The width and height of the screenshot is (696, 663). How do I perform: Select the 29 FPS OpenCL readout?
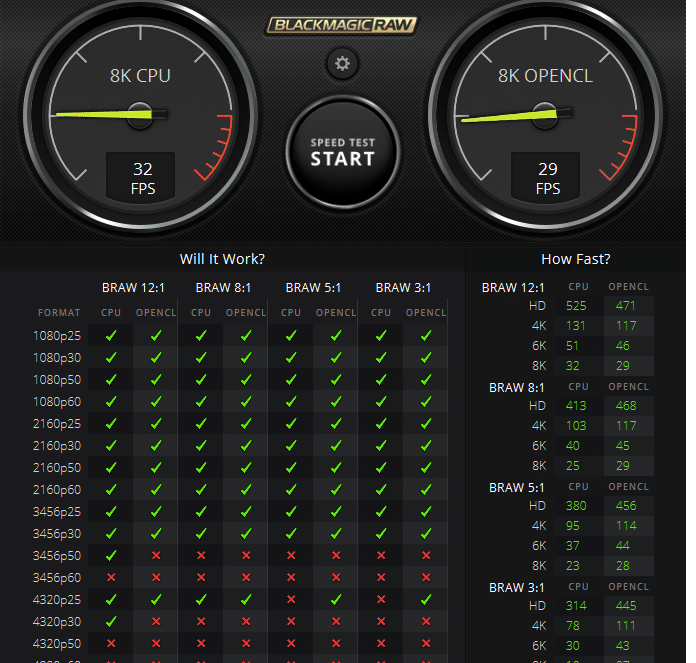pos(546,178)
